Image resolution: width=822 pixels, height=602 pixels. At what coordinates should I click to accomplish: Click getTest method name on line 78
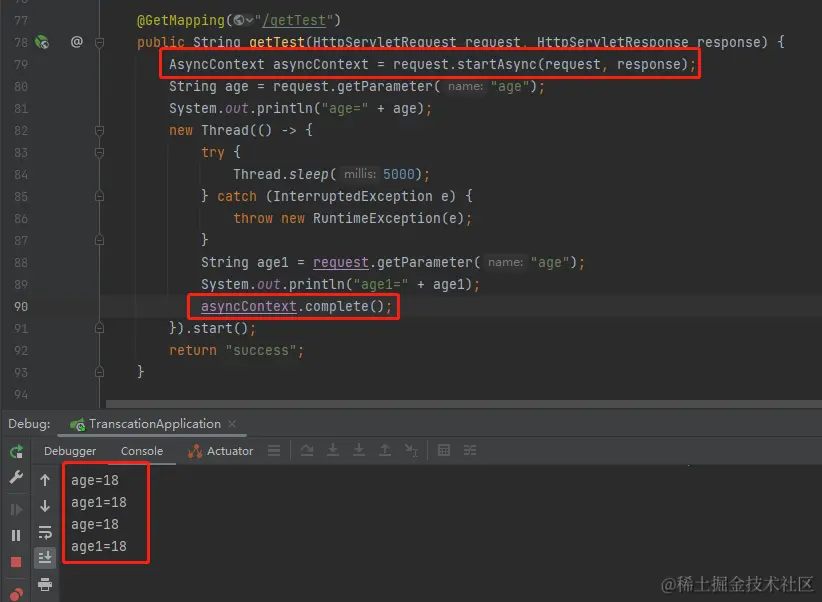tap(277, 42)
